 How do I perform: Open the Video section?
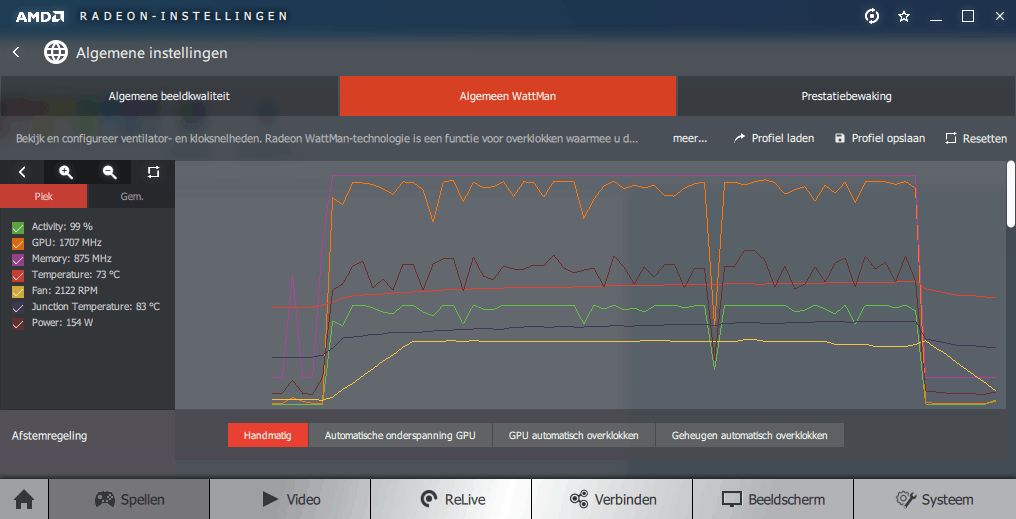(x=290, y=499)
